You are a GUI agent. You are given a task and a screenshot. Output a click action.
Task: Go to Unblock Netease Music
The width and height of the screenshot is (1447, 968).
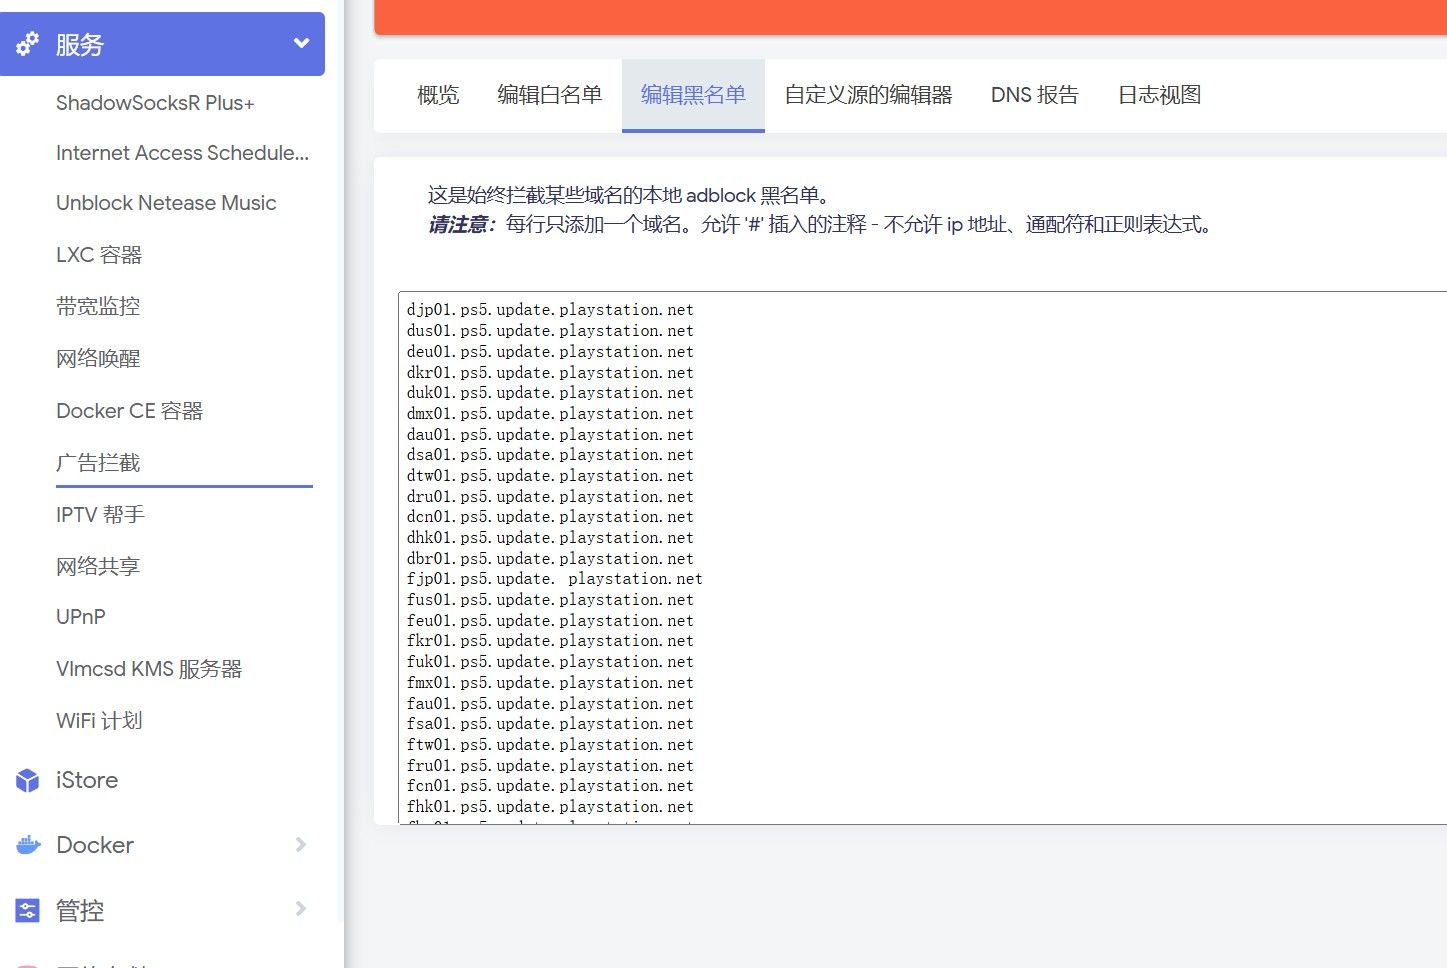coord(166,203)
